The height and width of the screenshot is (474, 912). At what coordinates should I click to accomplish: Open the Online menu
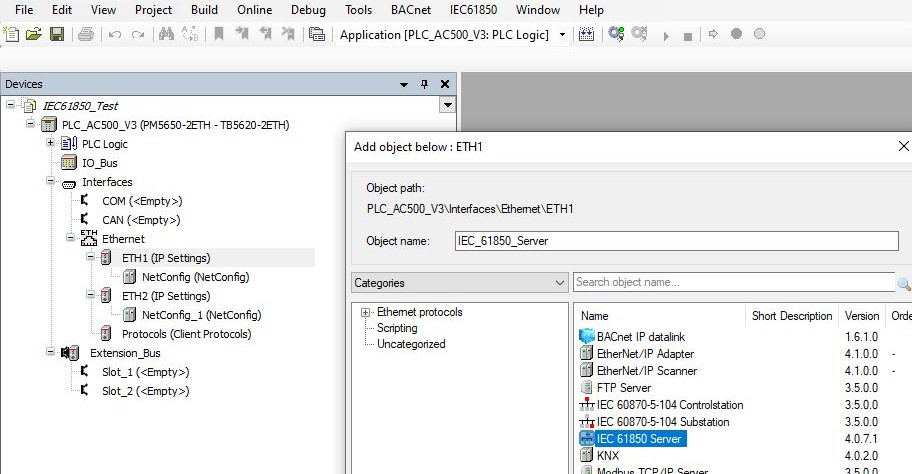coord(254,10)
